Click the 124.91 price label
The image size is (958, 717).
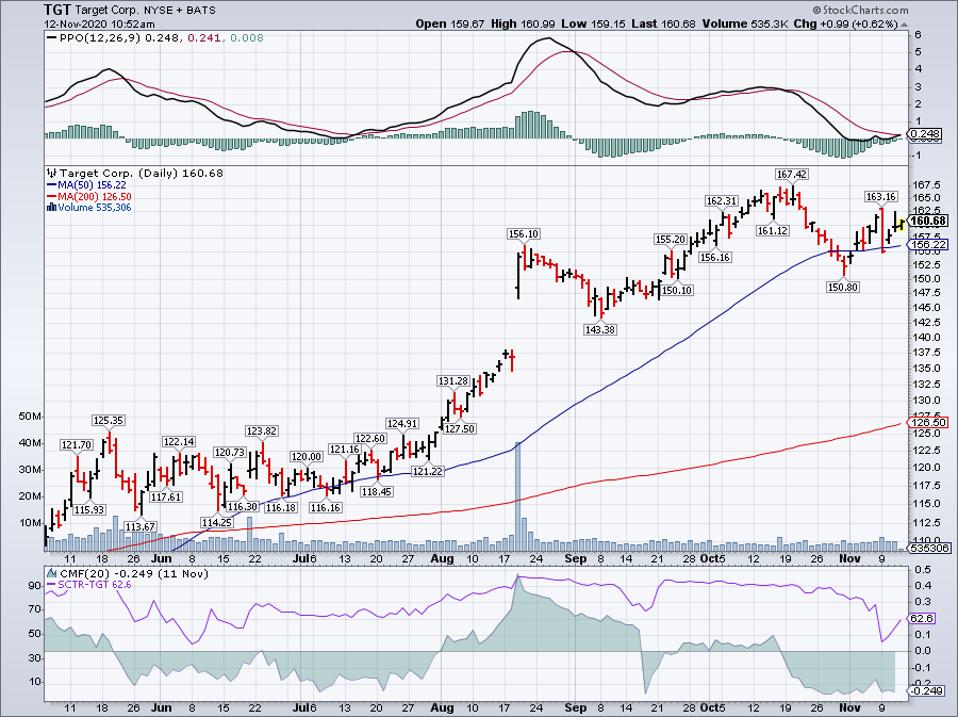[x=402, y=423]
